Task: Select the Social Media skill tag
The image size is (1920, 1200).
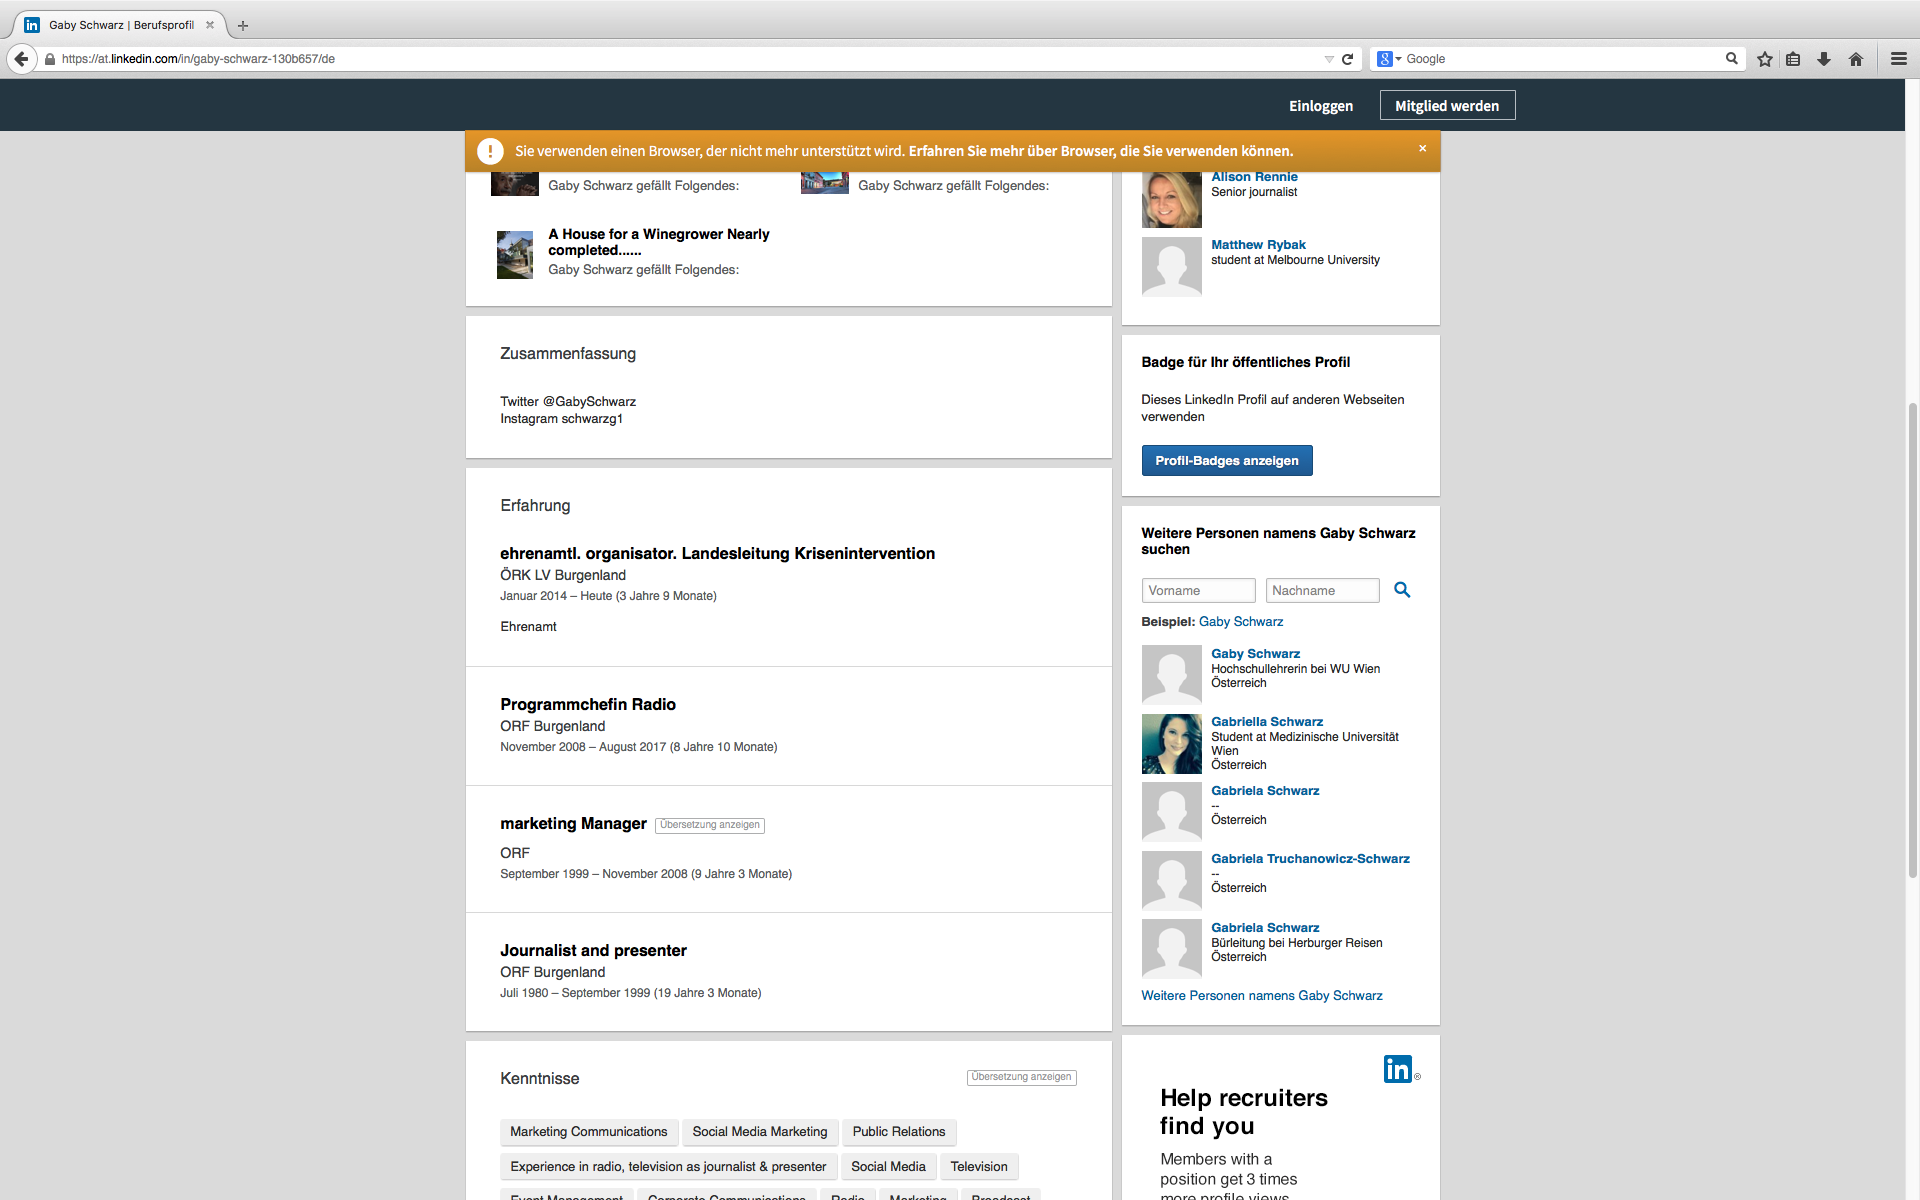Action: 888,1167
